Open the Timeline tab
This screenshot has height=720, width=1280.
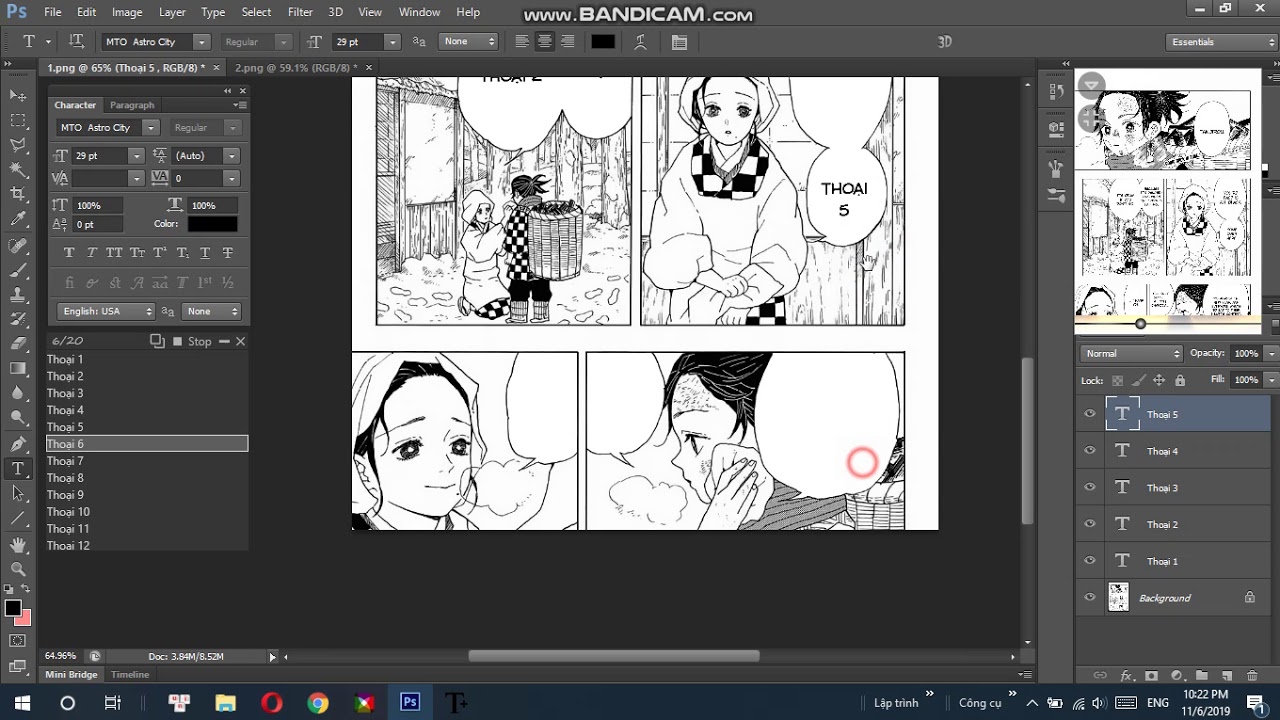pyautogui.click(x=130, y=675)
